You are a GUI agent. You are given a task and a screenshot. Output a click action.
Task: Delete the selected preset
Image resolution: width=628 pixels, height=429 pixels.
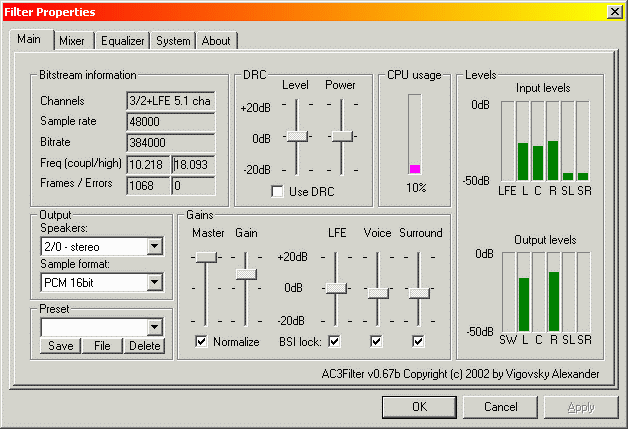[x=143, y=346]
